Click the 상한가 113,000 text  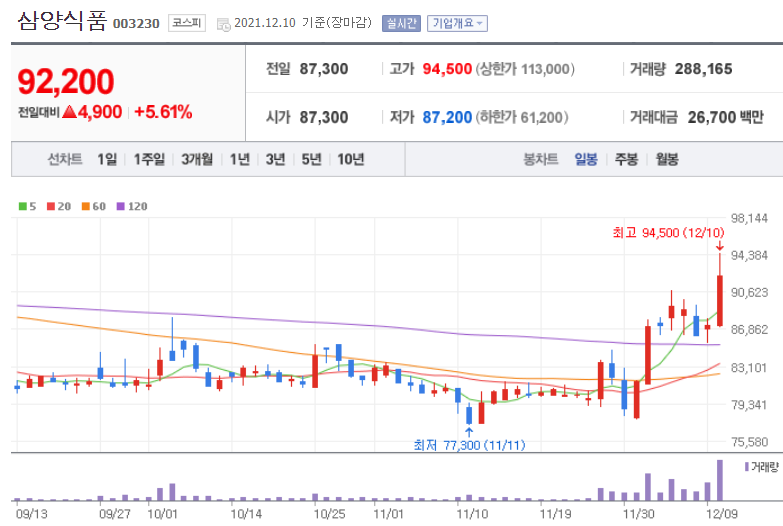click(525, 69)
